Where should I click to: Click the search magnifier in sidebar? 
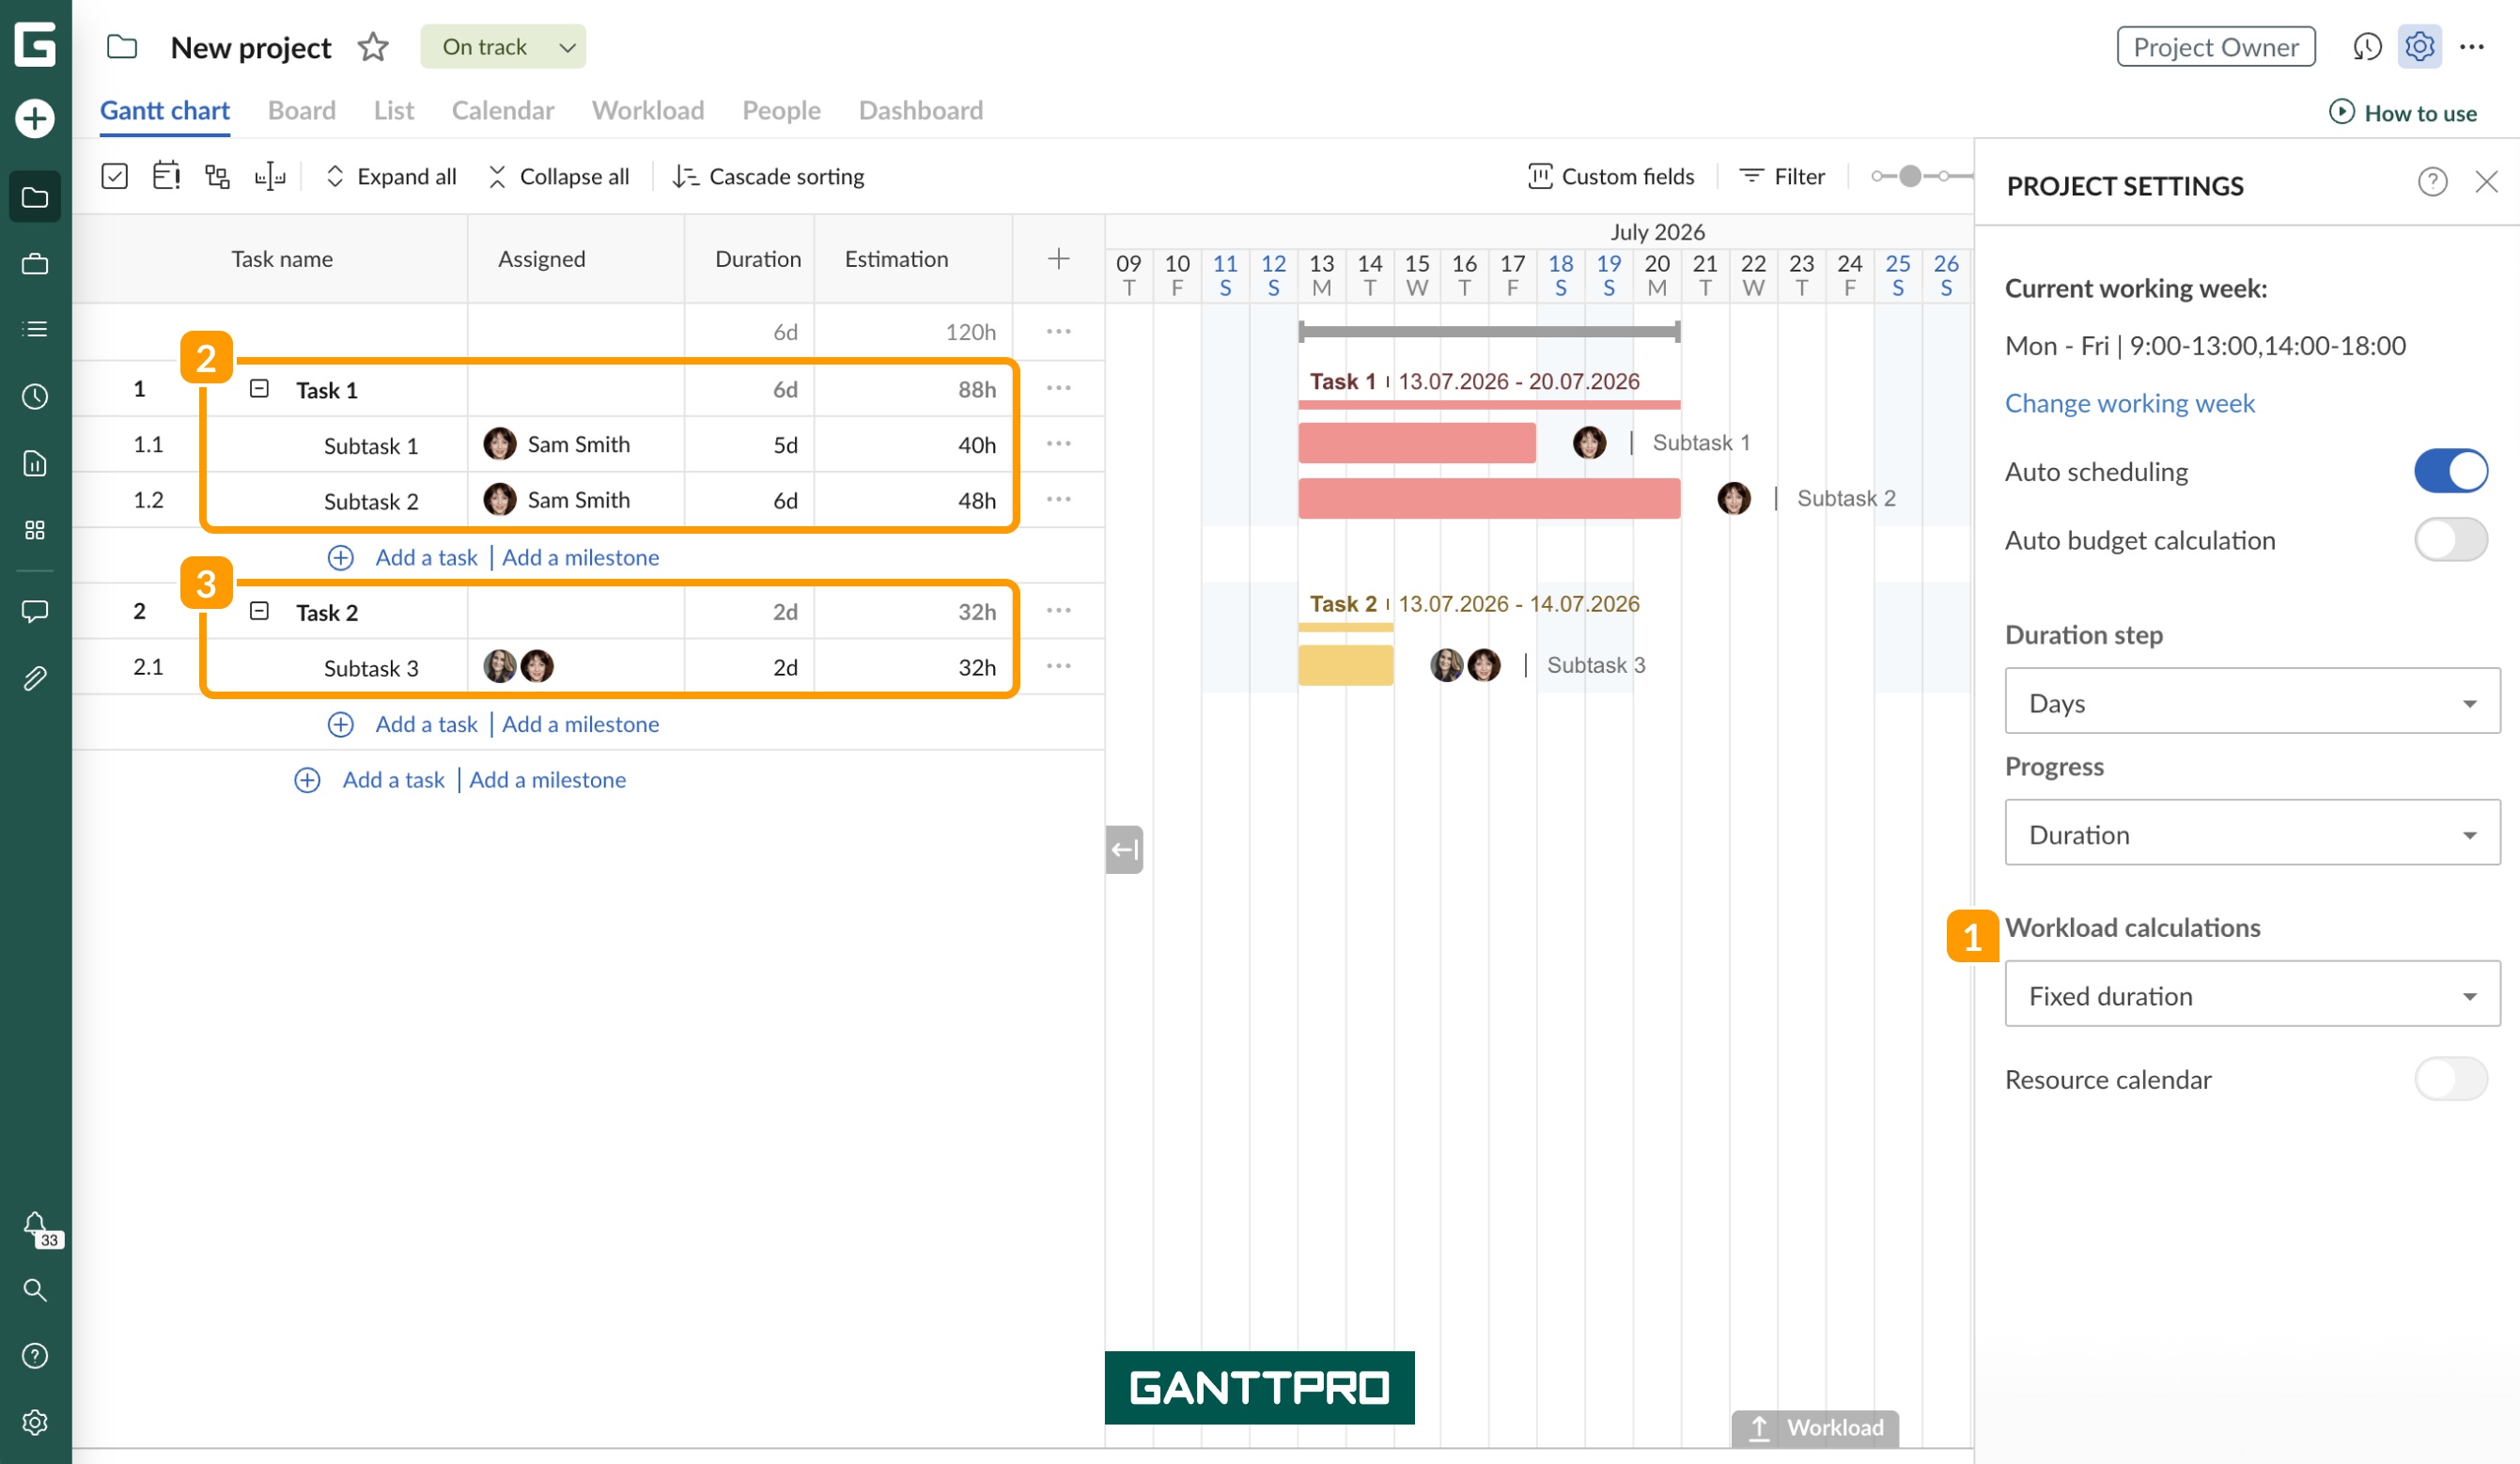[x=35, y=1290]
